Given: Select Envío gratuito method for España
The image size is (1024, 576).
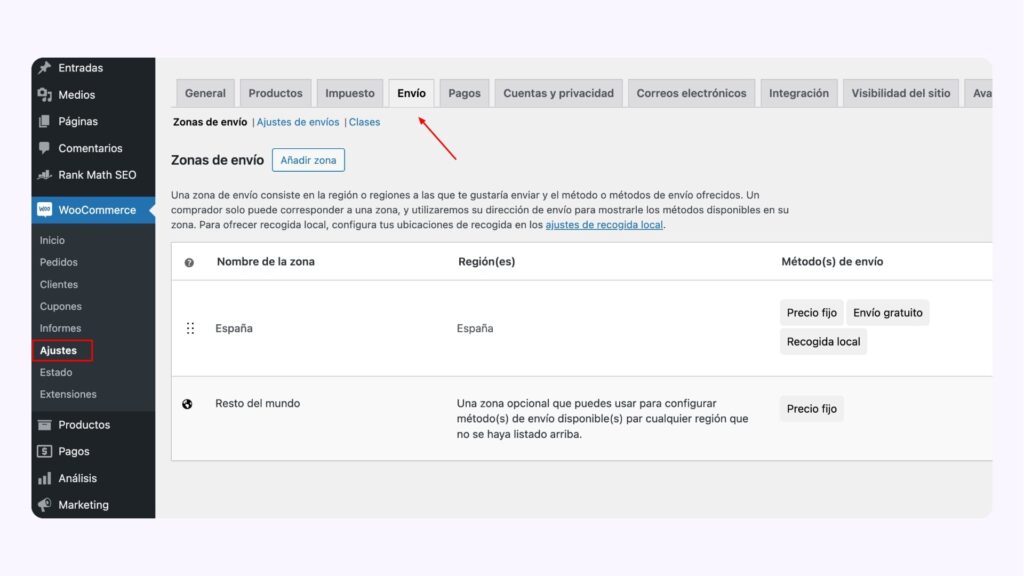Looking at the screenshot, I should pyautogui.click(x=887, y=312).
